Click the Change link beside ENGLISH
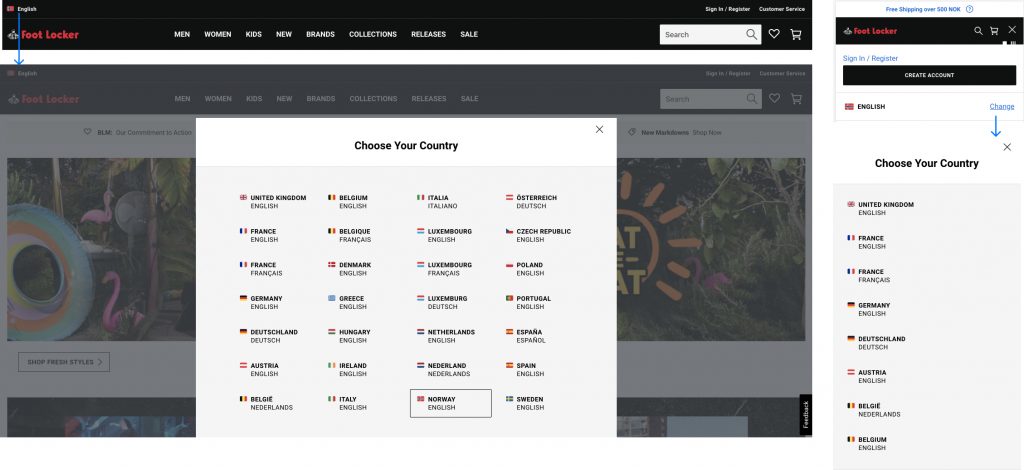1024x470 pixels. [x=1002, y=106]
